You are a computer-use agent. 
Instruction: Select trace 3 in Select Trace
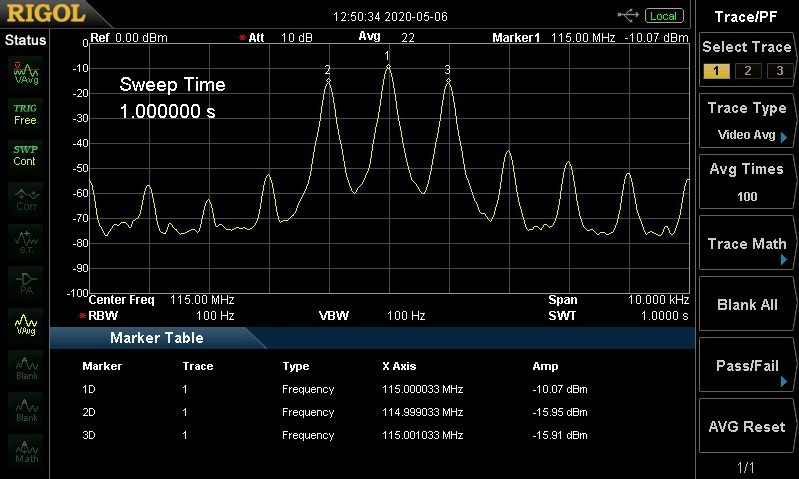(x=779, y=71)
